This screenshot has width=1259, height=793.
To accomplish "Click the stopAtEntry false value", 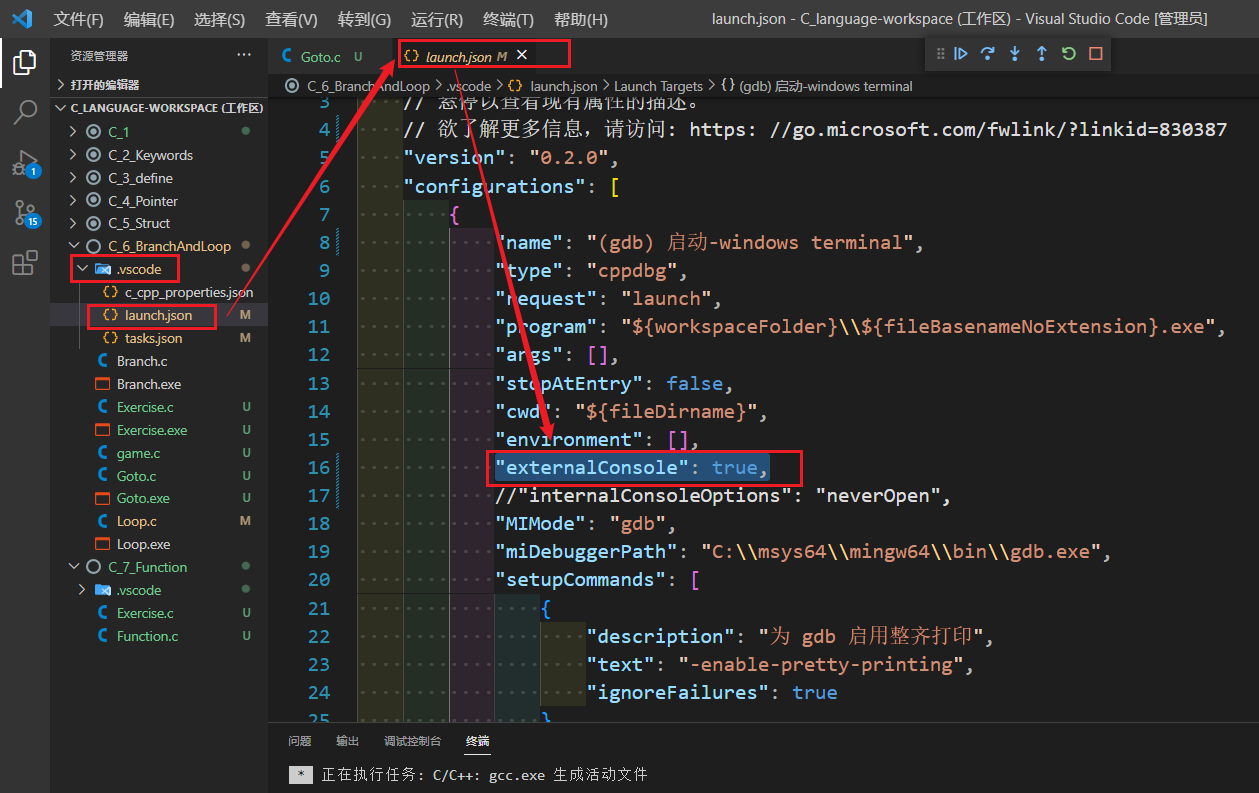I will (x=695, y=383).
